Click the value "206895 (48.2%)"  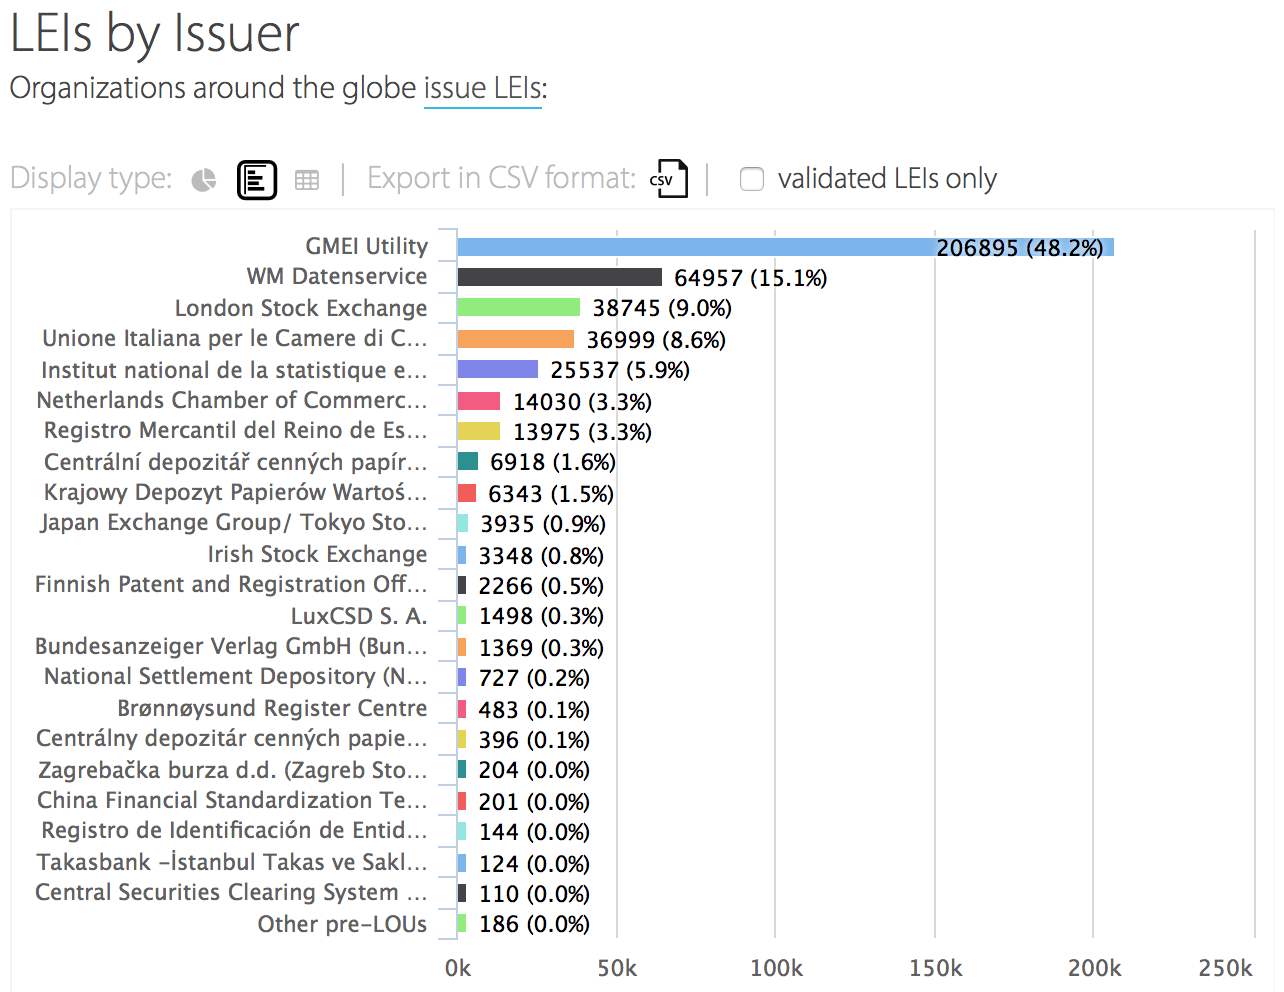coord(1020,248)
